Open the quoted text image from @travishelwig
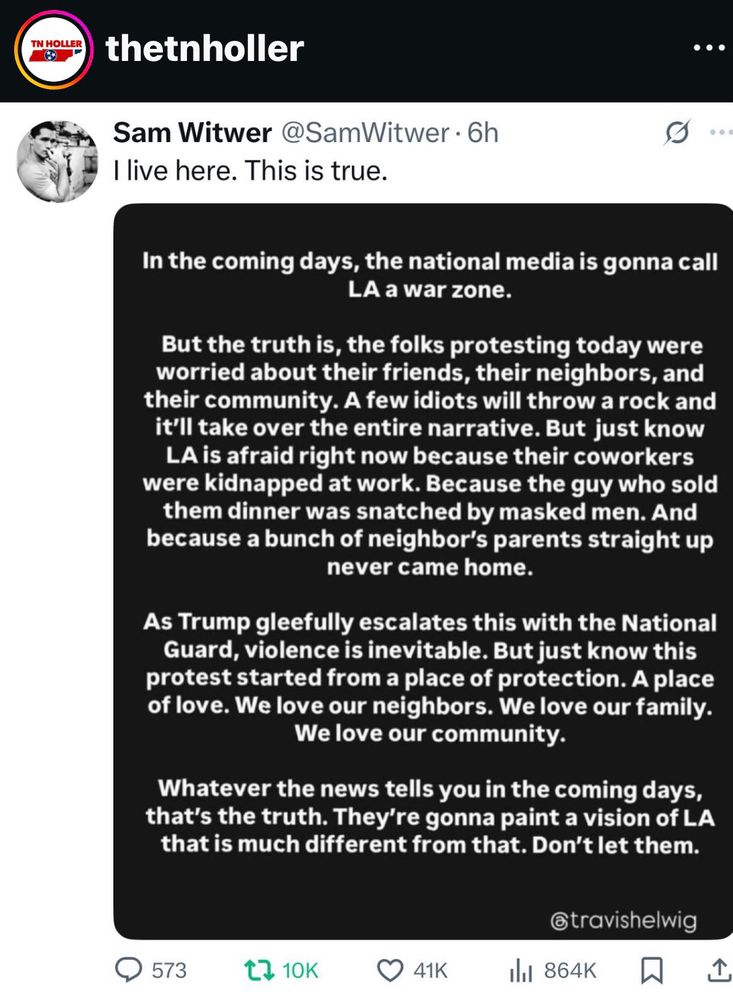The image size is (733, 1000). [x=423, y=570]
